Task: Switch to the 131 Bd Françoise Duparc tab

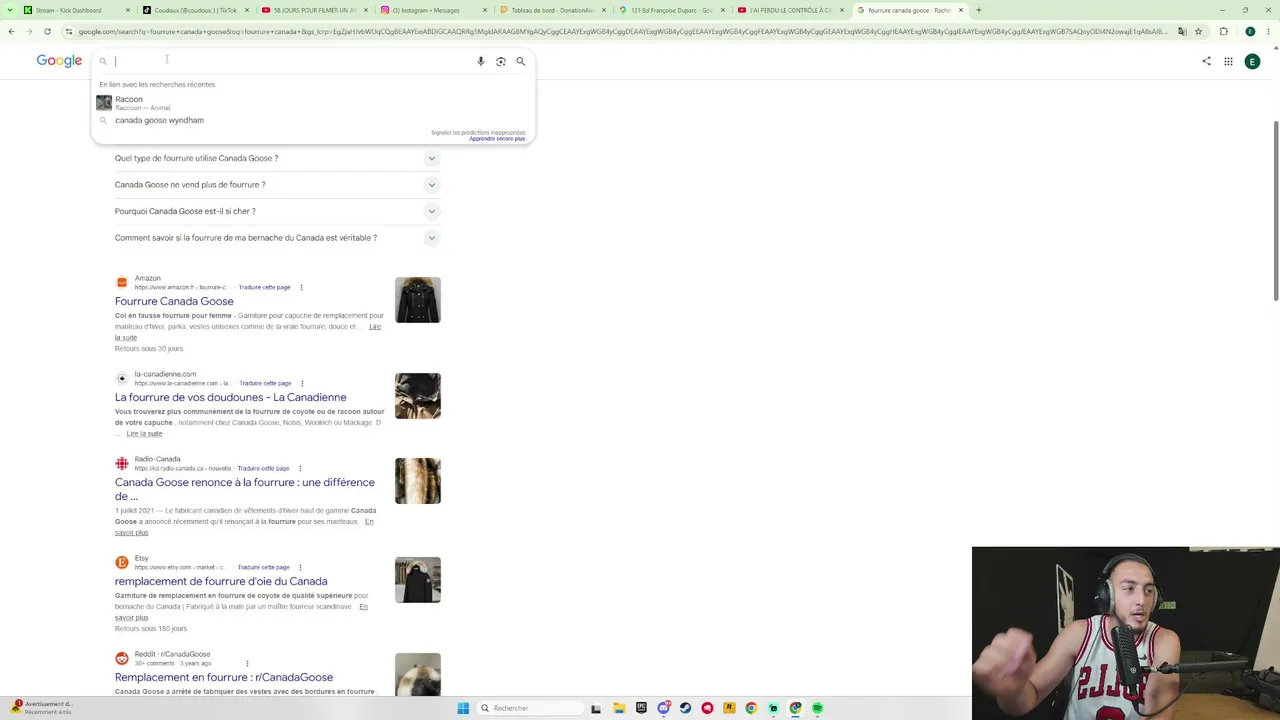Action: (x=671, y=10)
